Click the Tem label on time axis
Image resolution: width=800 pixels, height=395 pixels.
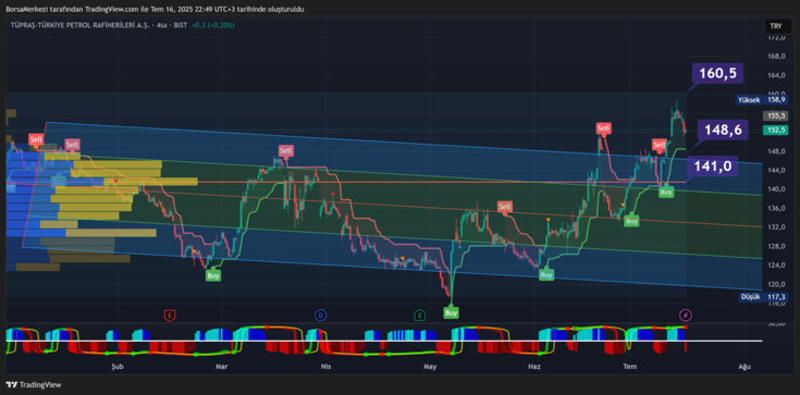tap(628, 366)
